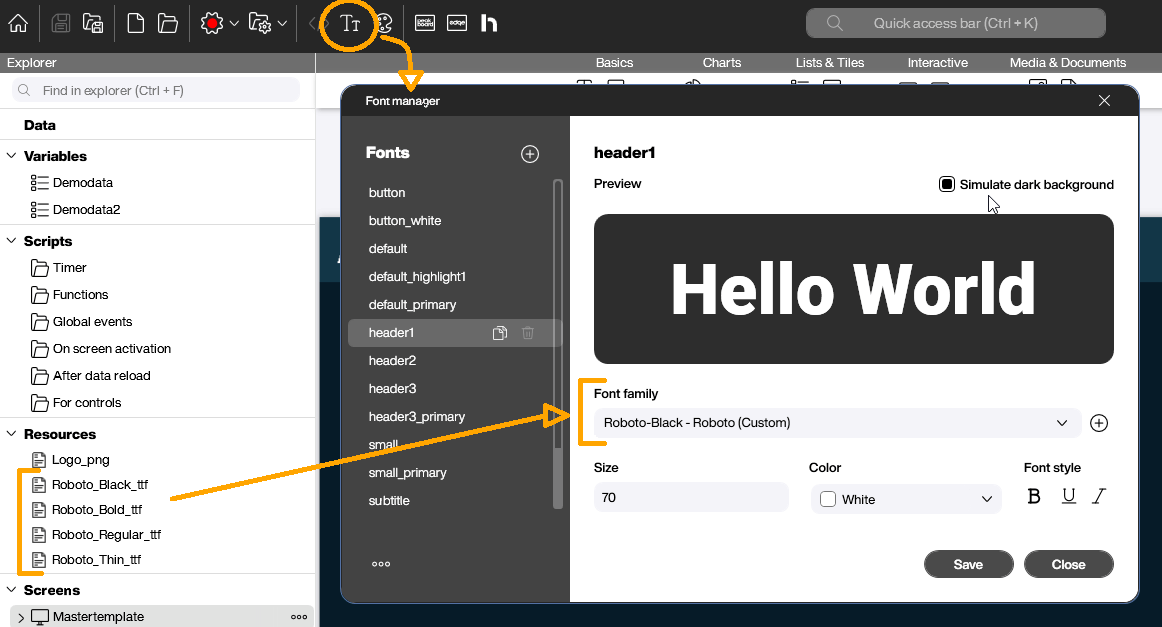Switch to the Interactive category tab
Viewport: 1162px width, 627px height.
point(936,62)
